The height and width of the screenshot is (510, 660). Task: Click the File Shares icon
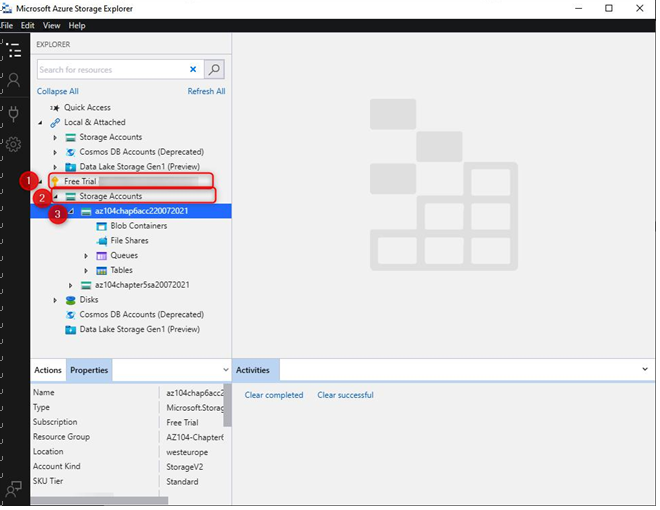[101, 241]
